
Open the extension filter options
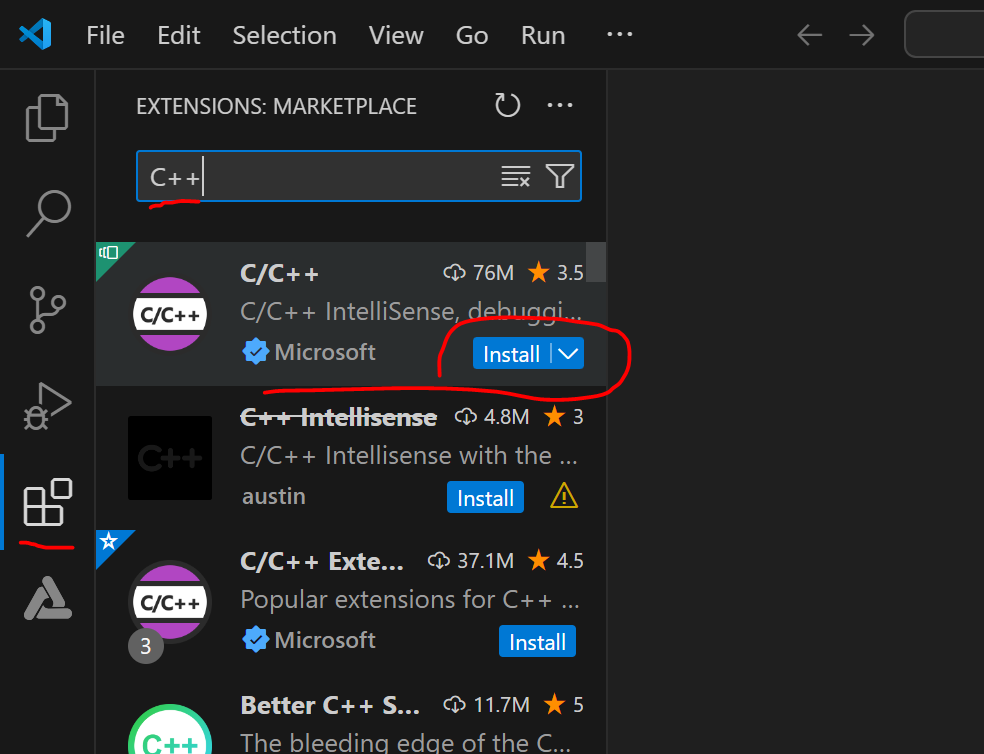pos(559,176)
